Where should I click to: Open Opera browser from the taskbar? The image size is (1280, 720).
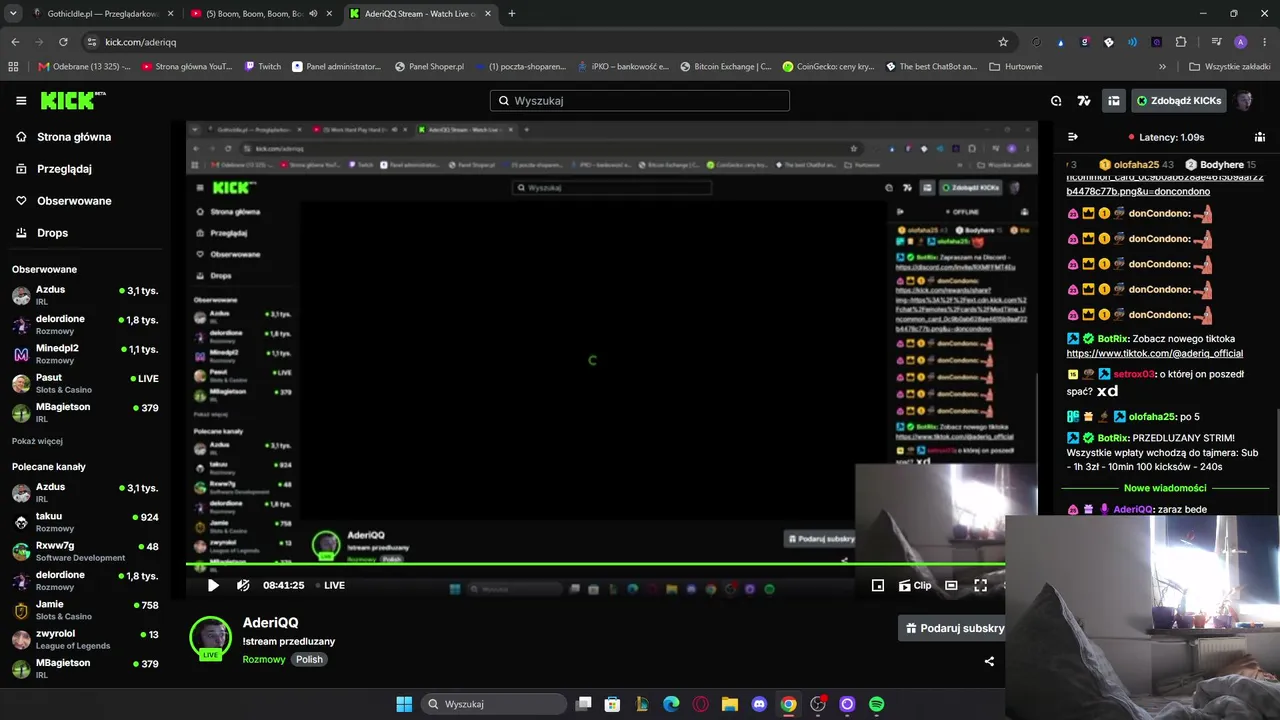click(x=700, y=704)
